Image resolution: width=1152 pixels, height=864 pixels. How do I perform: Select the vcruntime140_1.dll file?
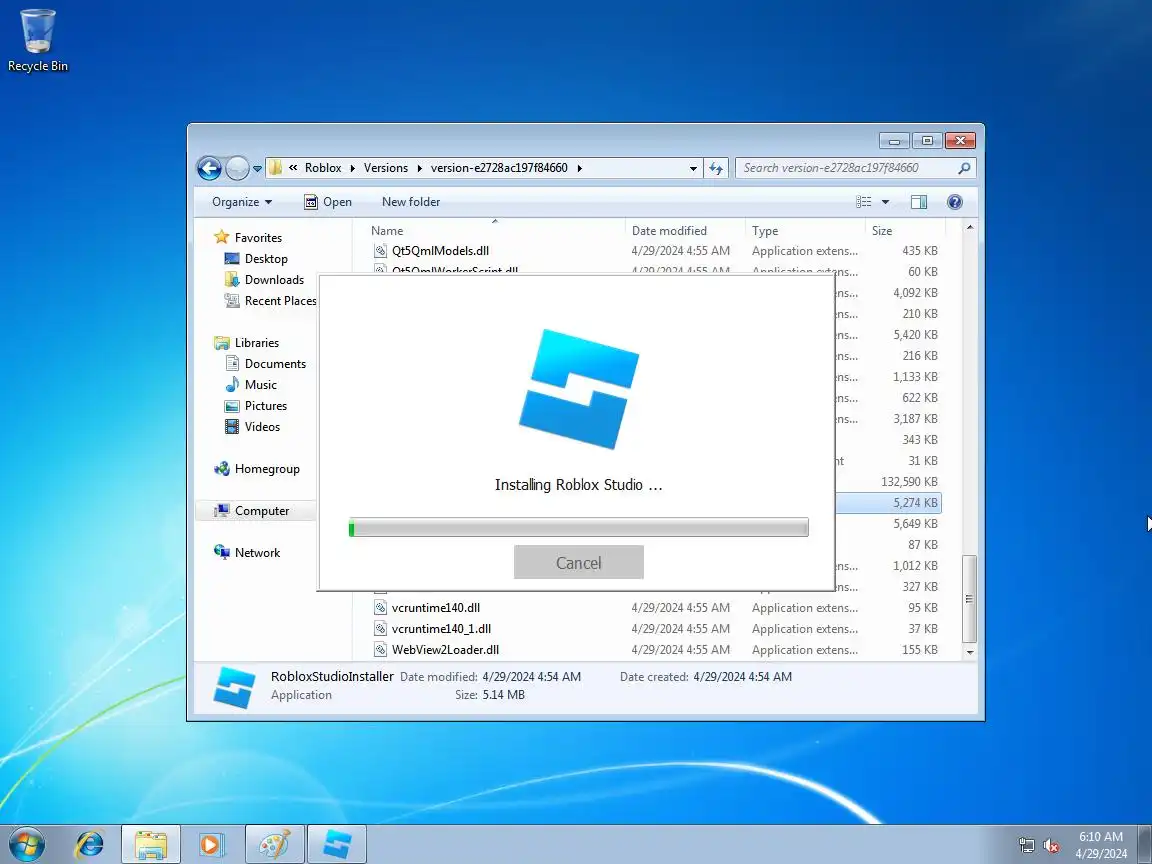pos(441,629)
